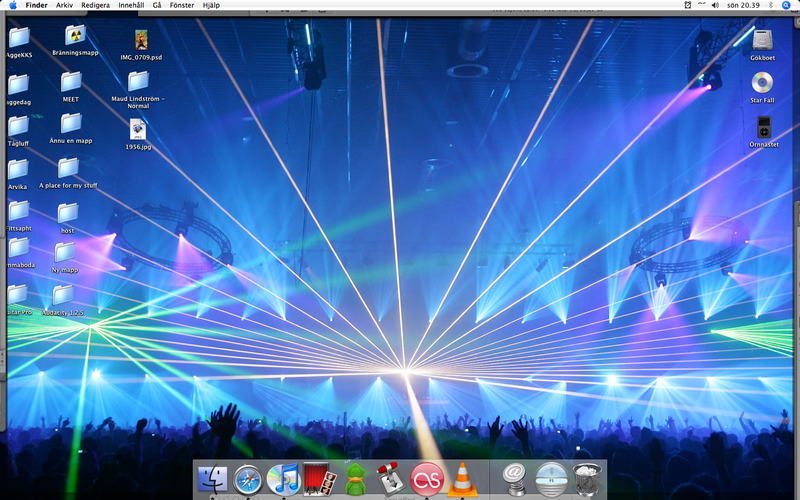Open Safari from the Dock
The height and width of the screenshot is (500, 800).
click(248, 480)
